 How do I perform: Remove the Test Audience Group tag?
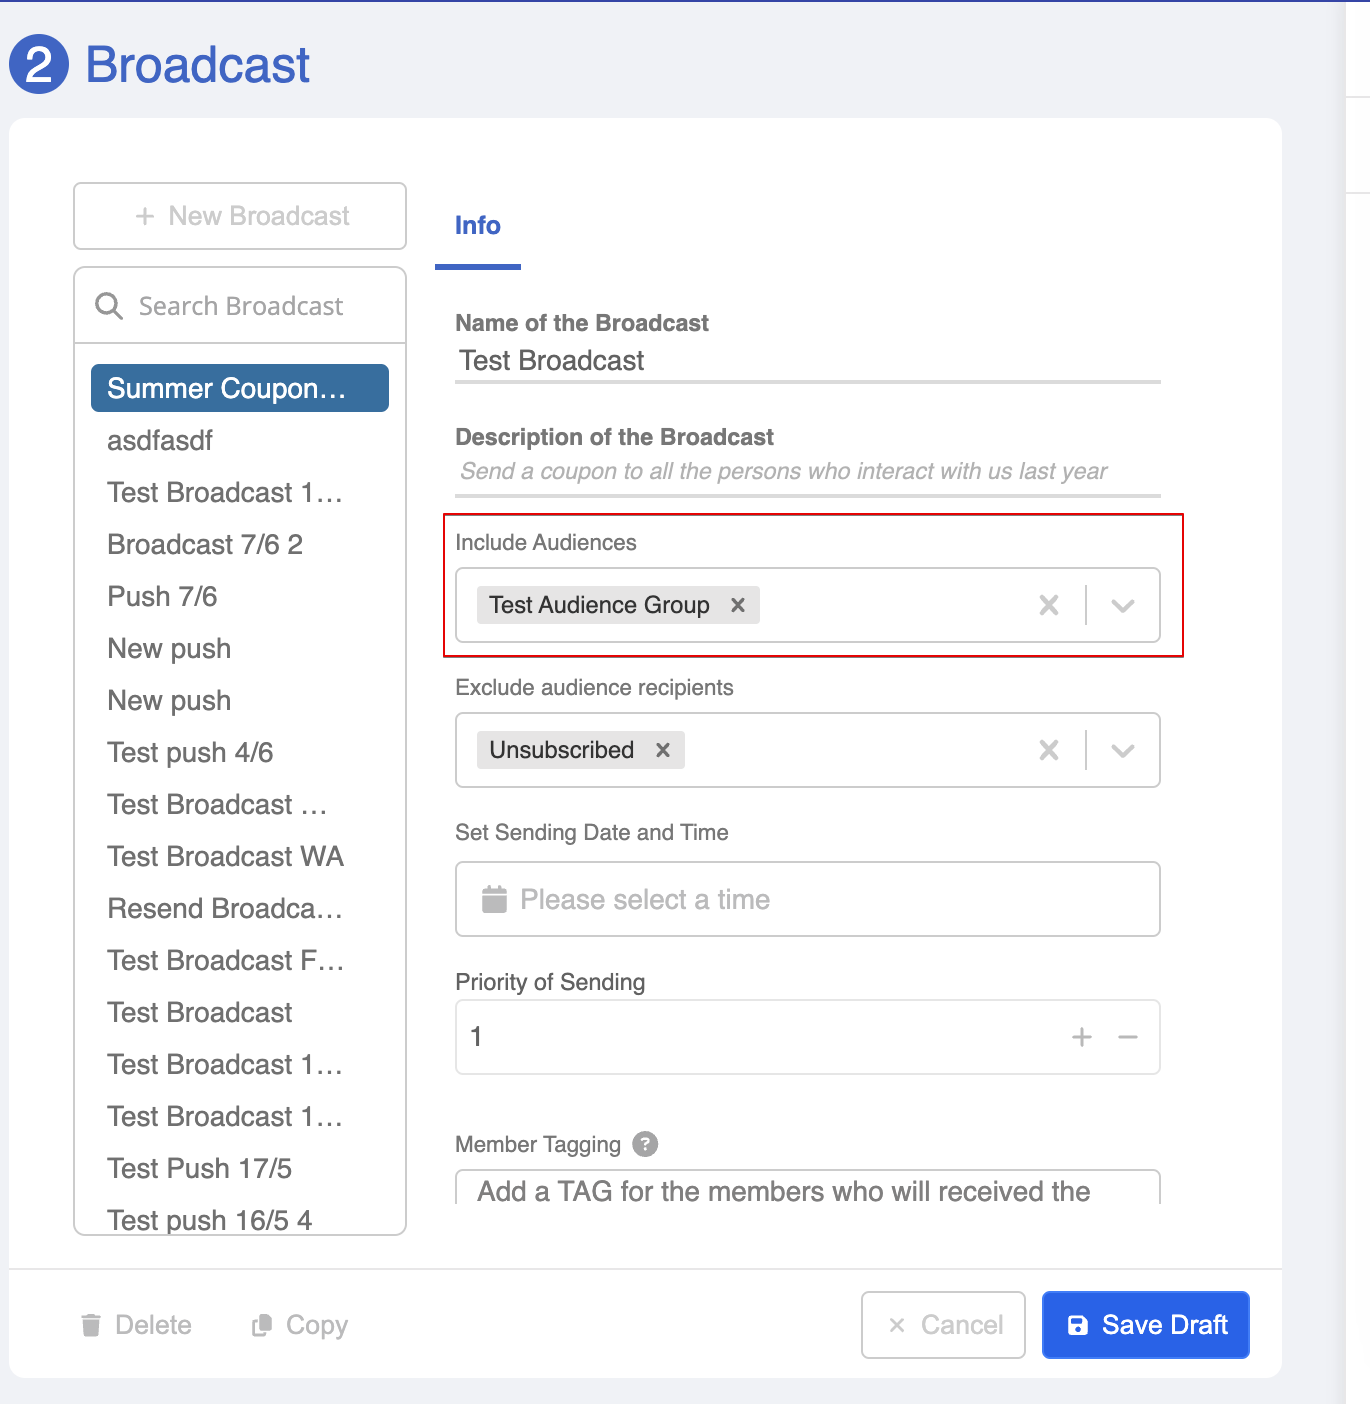point(738,605)
